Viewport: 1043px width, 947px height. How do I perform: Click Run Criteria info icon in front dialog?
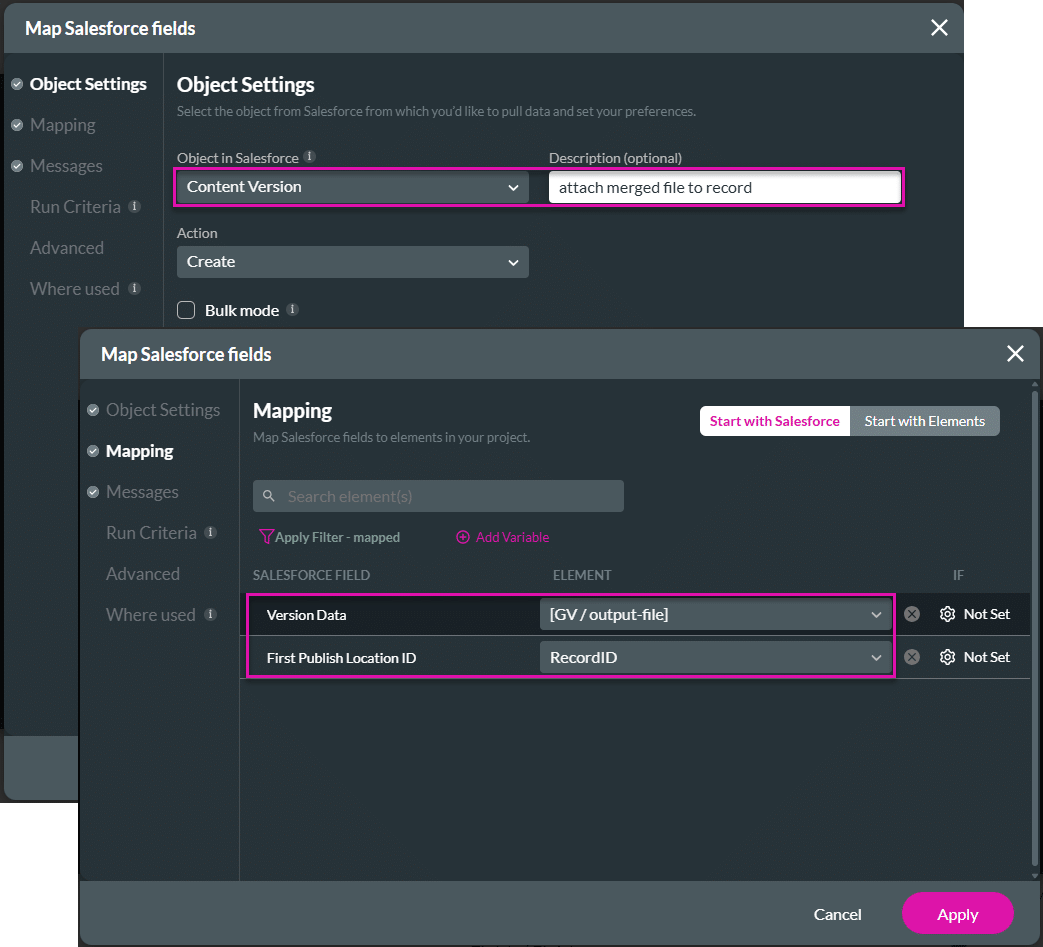pyautogui.click(x=210, y=532)
